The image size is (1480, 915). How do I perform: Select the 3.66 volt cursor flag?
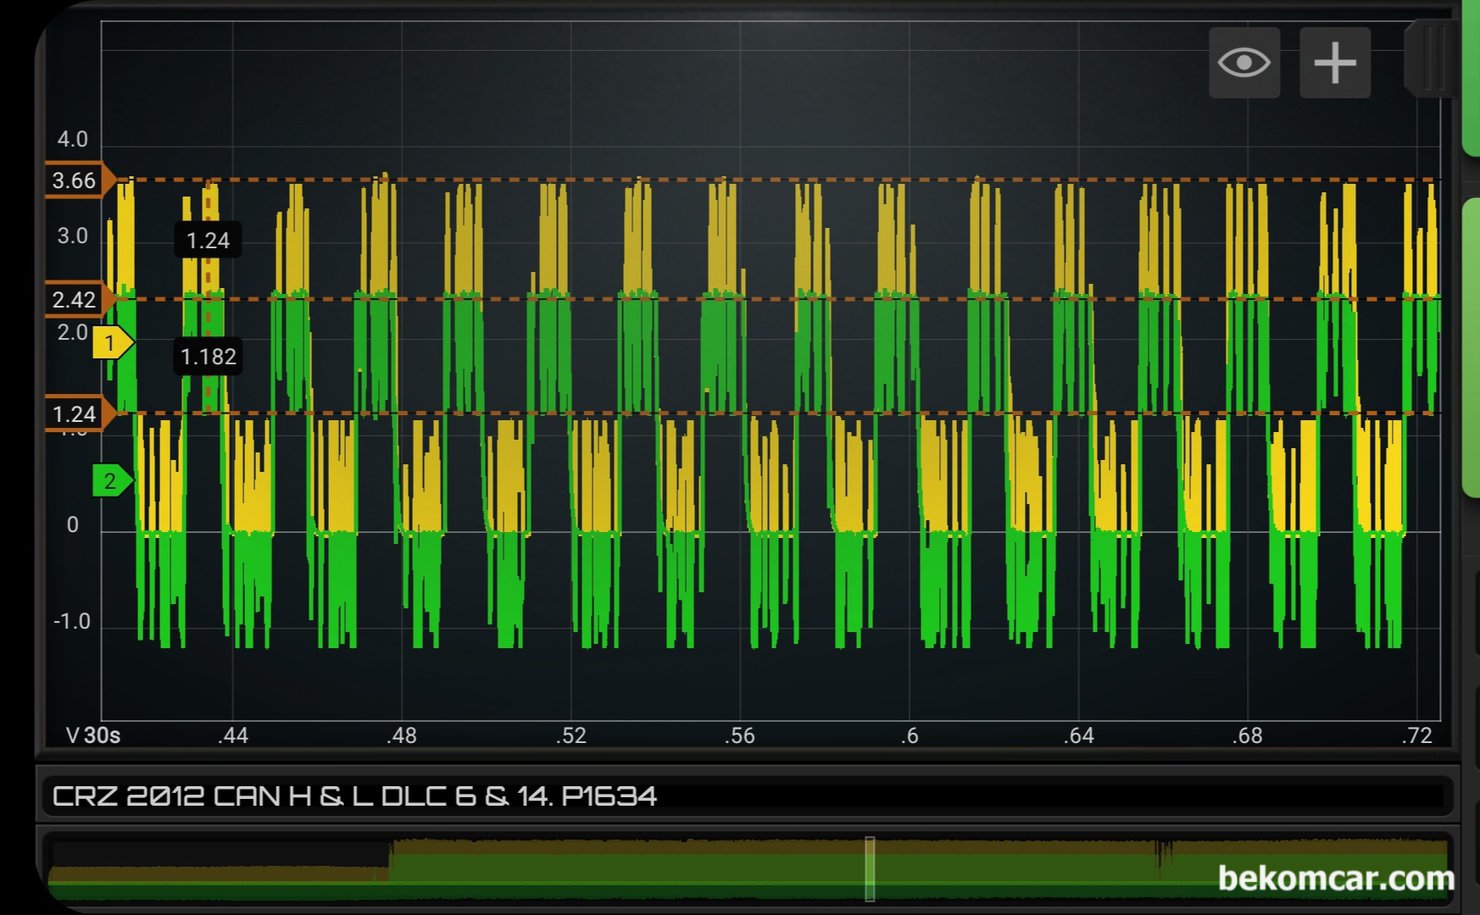coord(76,181)
